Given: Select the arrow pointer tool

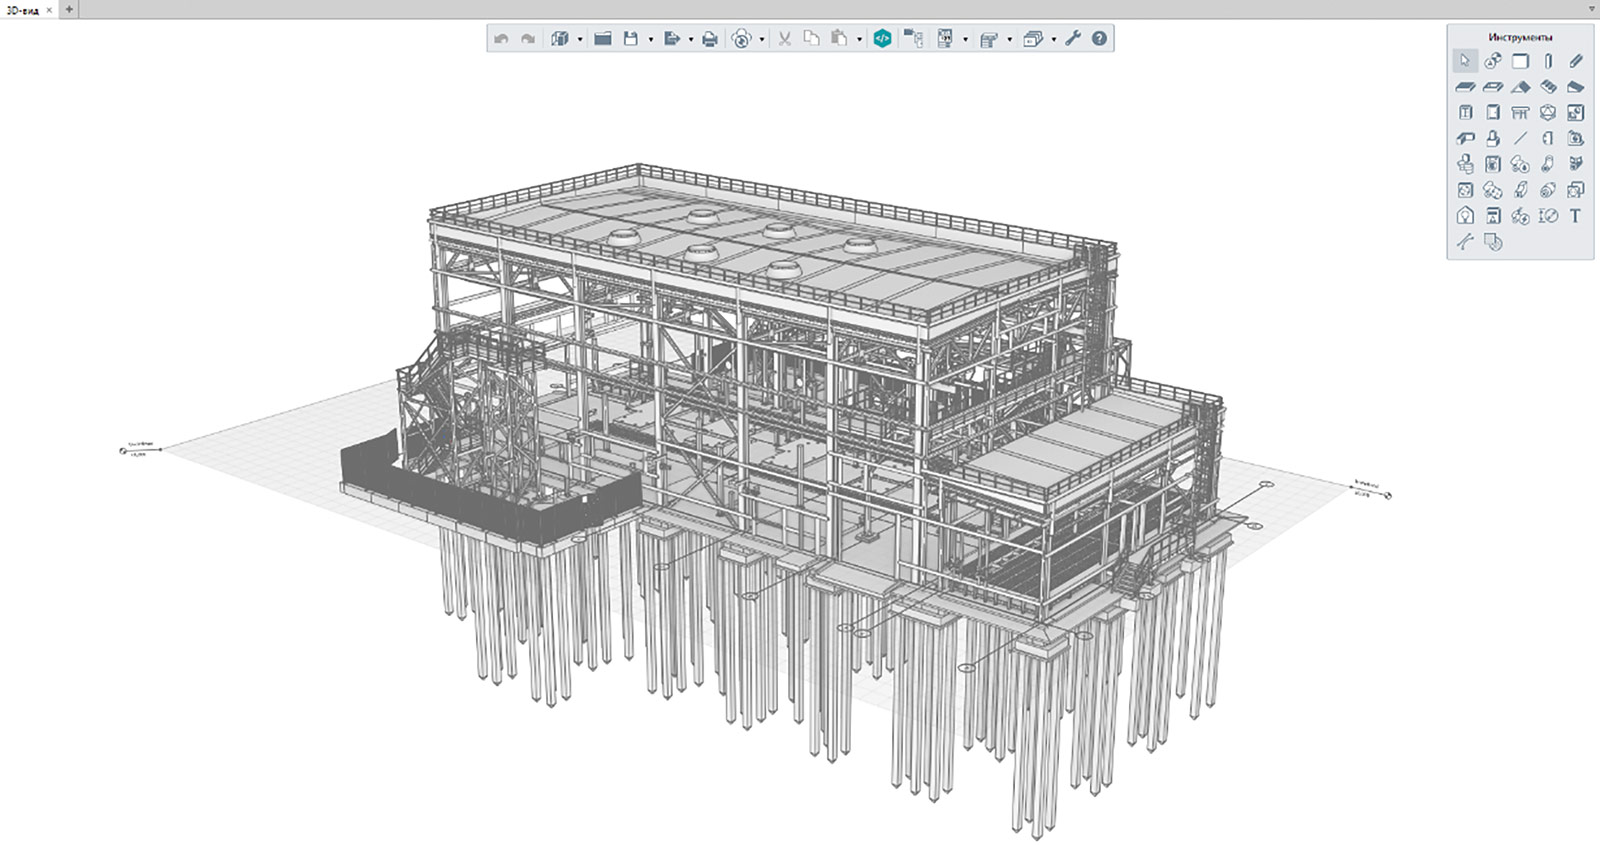Looking at the screenshot, I should tap(1465, 61).
